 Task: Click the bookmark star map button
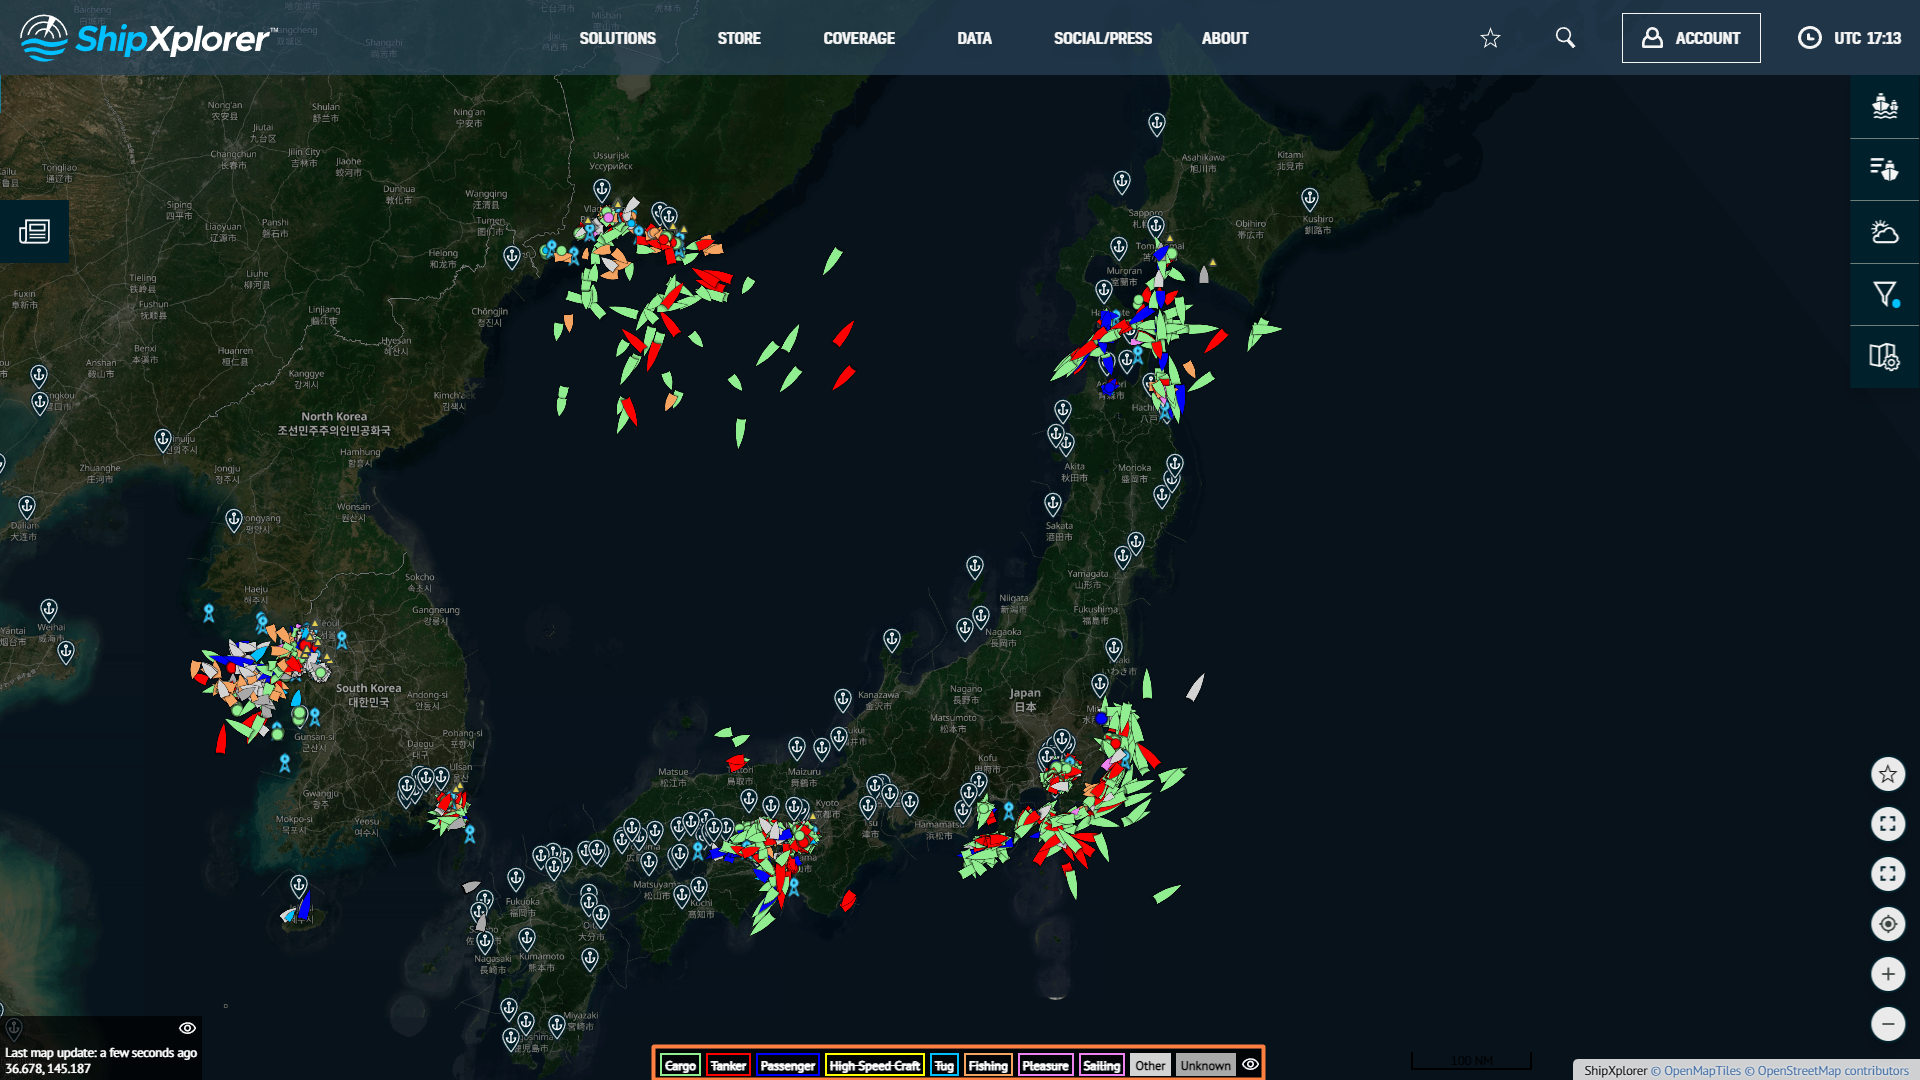pyautogui.click(x=1888, y=774)
